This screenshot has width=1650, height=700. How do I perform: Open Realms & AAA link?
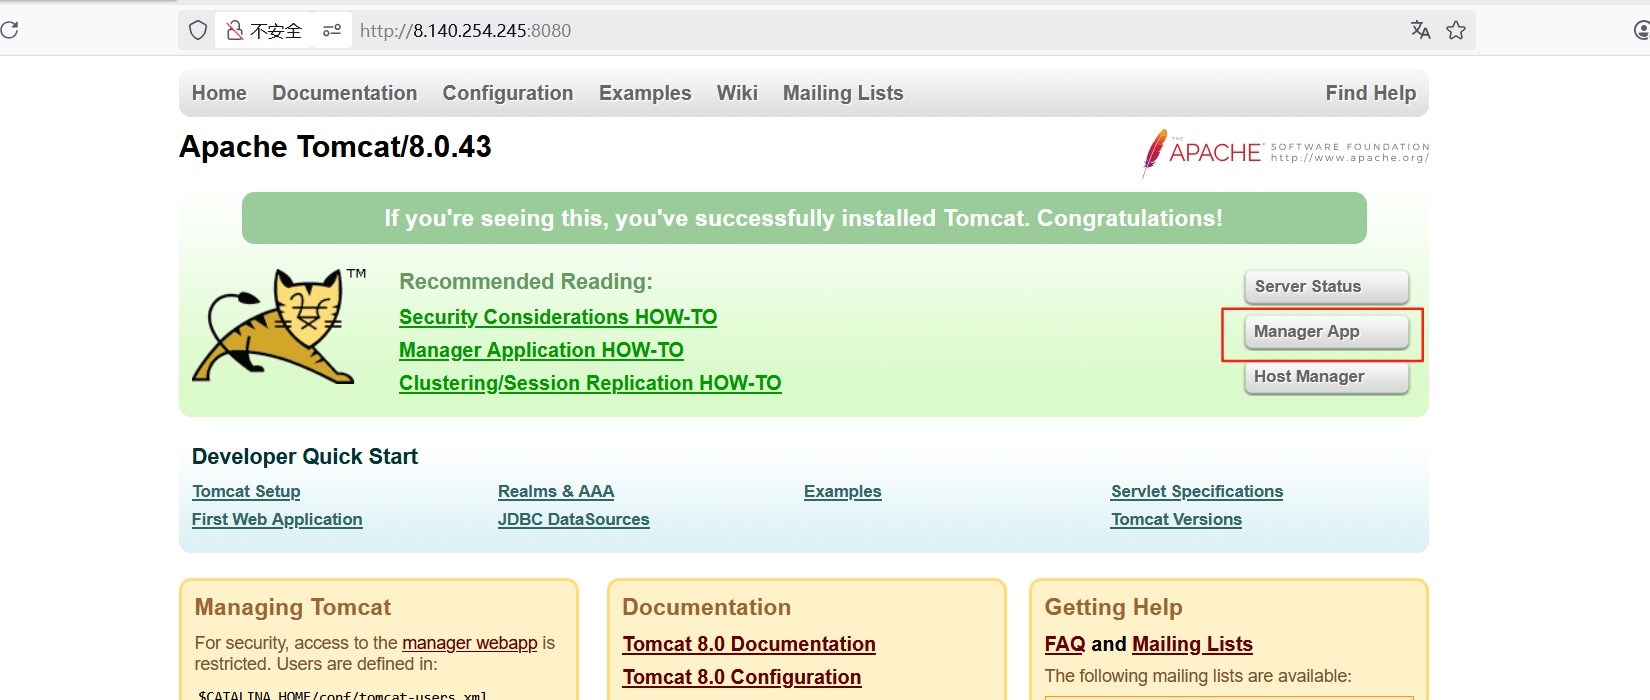point(556,491)
